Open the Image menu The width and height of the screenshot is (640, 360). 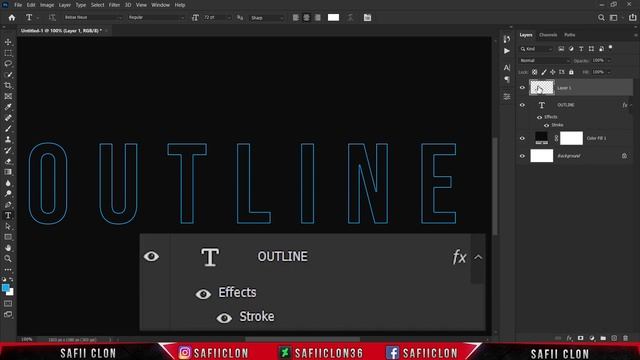point(47,5)
